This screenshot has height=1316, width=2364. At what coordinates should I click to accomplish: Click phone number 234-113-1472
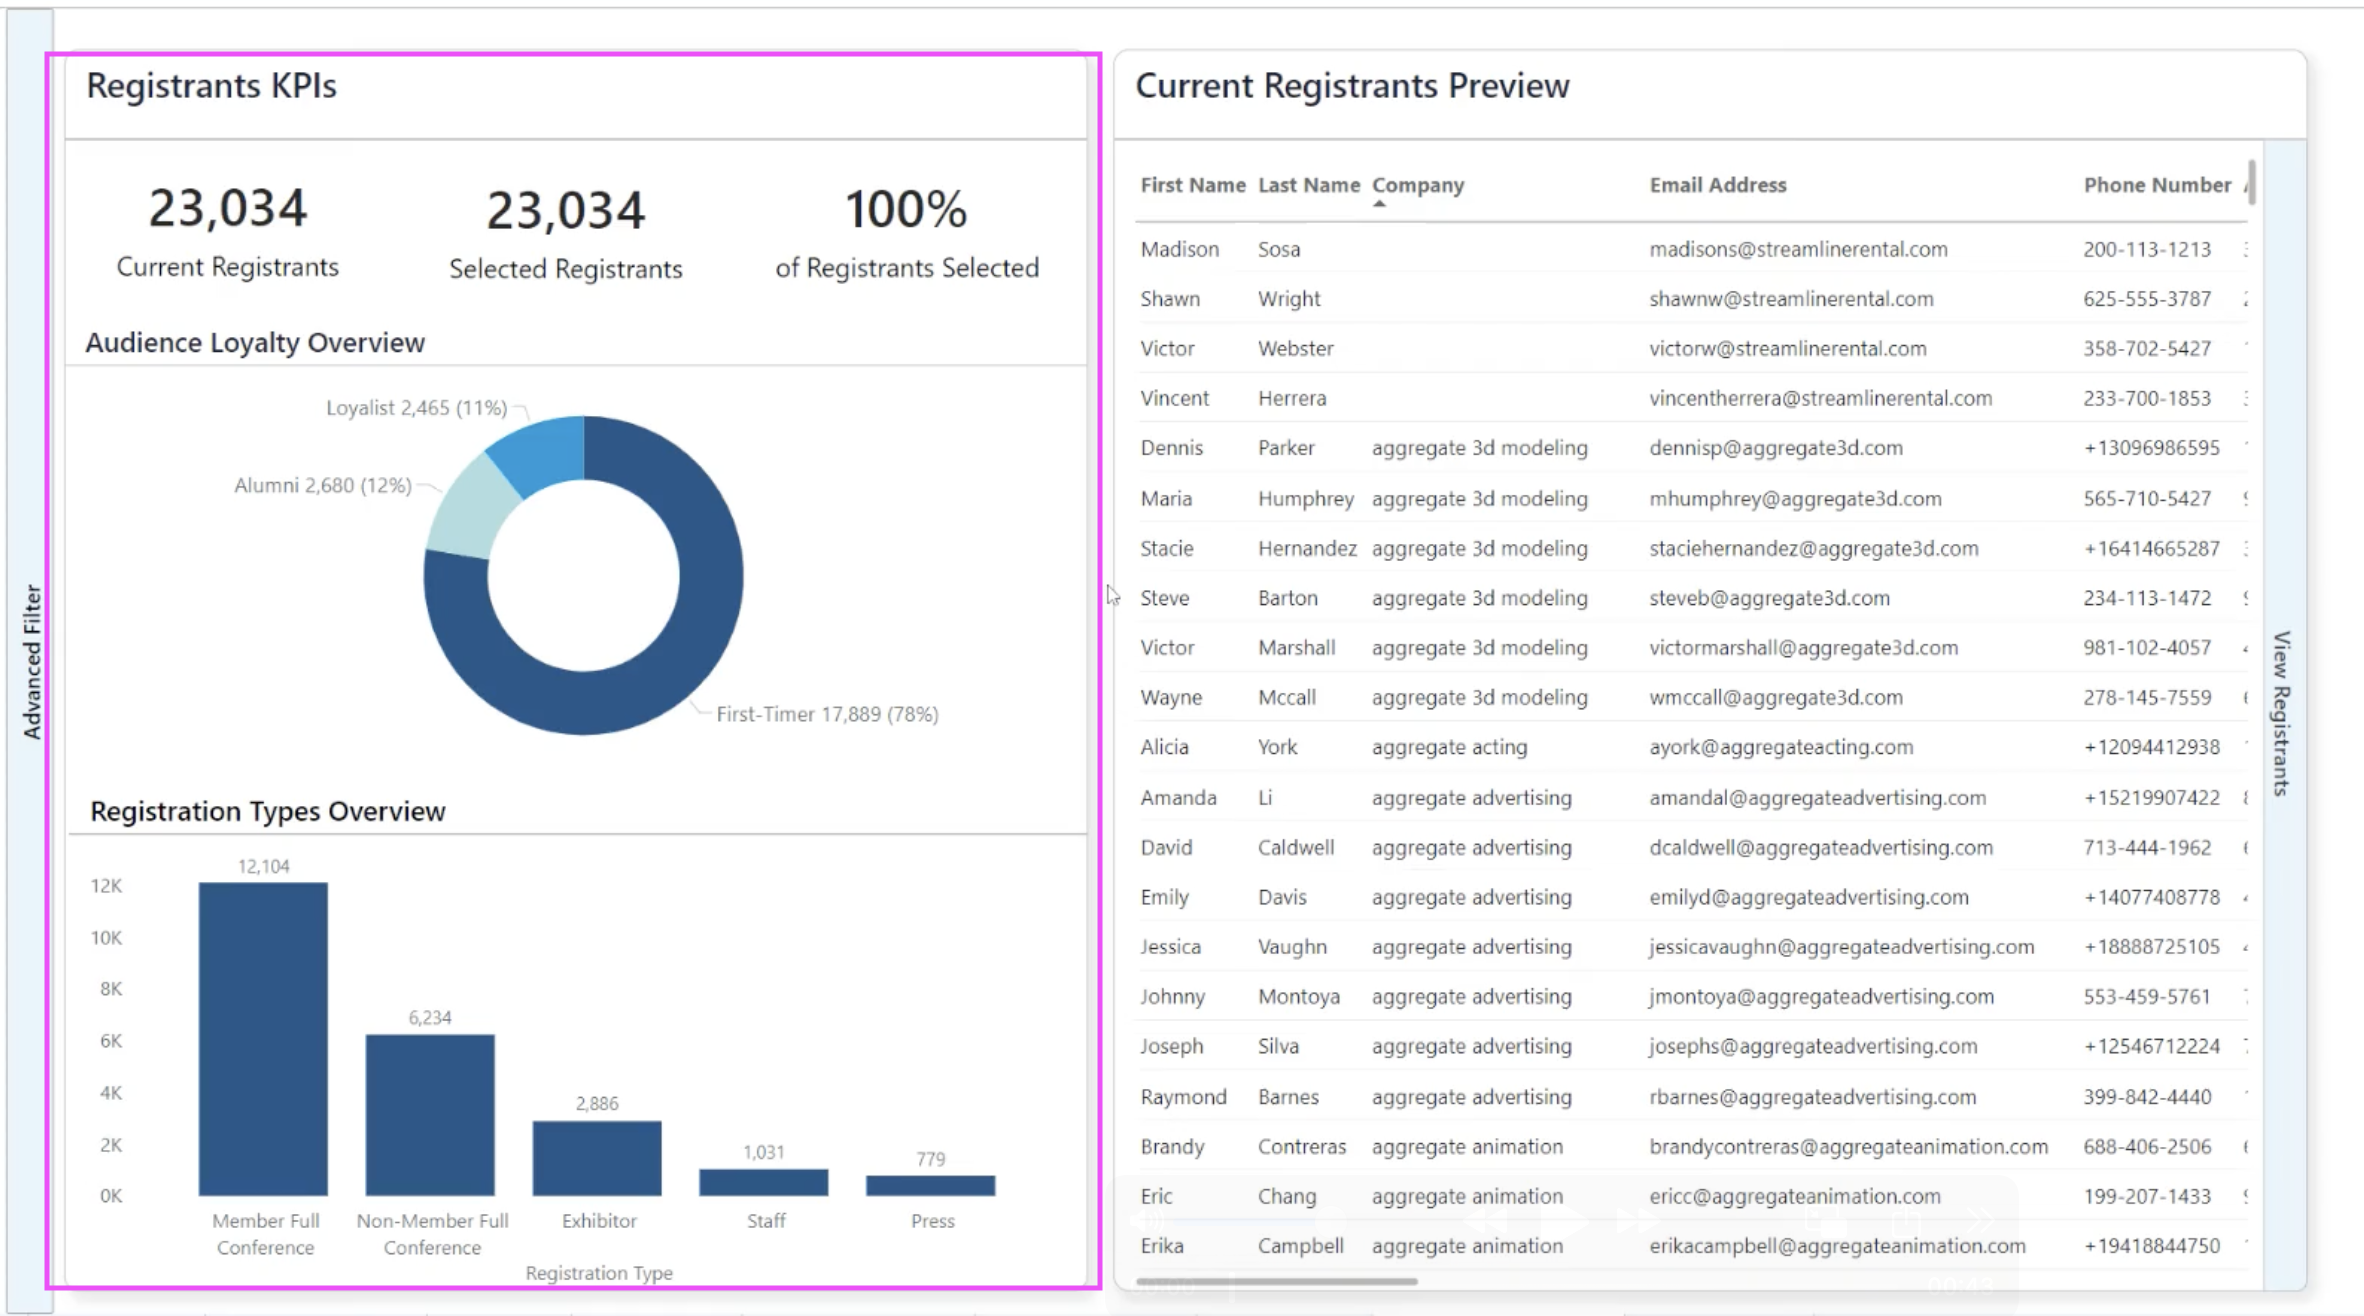pos(2147,598)
